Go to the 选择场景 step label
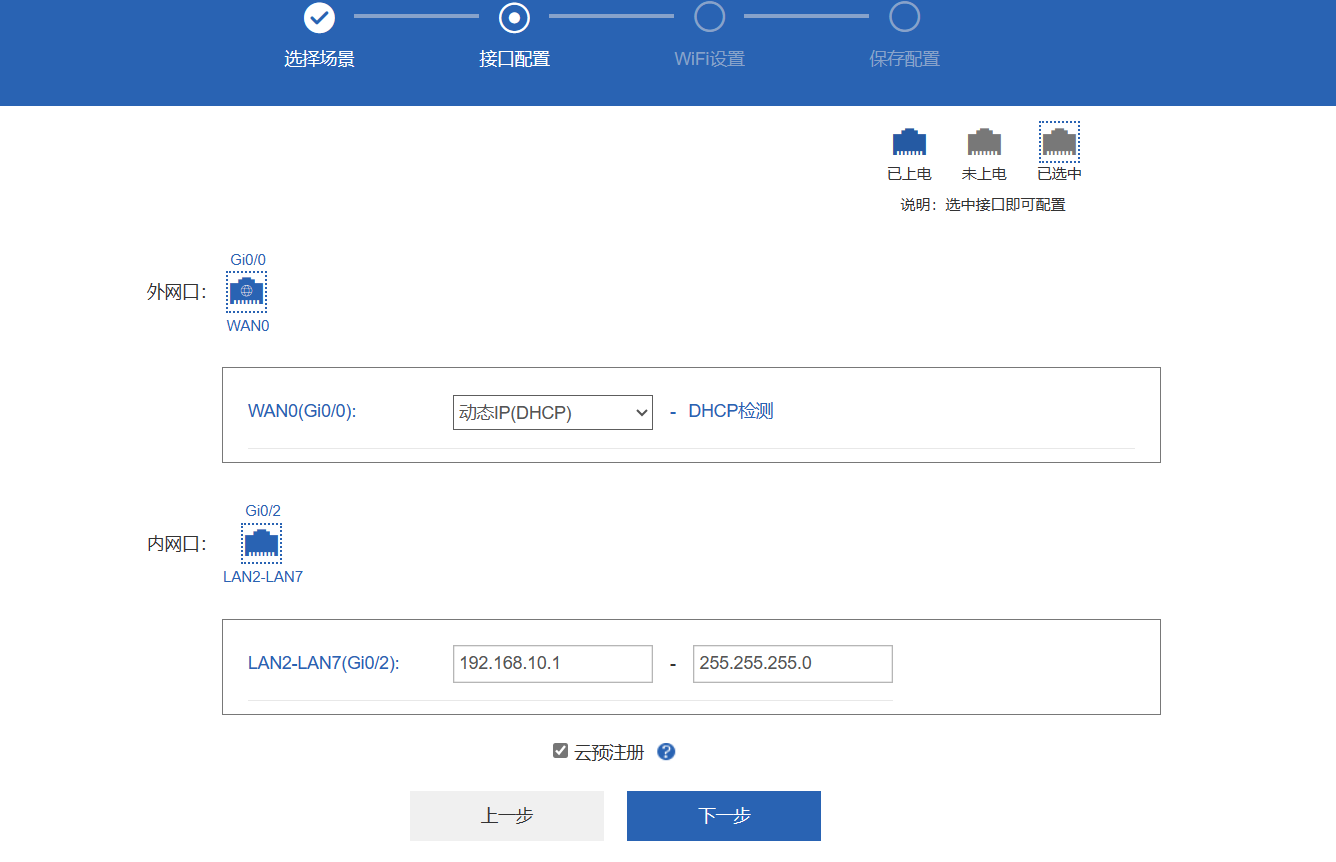1336x862 pixels. pos(319,59)
